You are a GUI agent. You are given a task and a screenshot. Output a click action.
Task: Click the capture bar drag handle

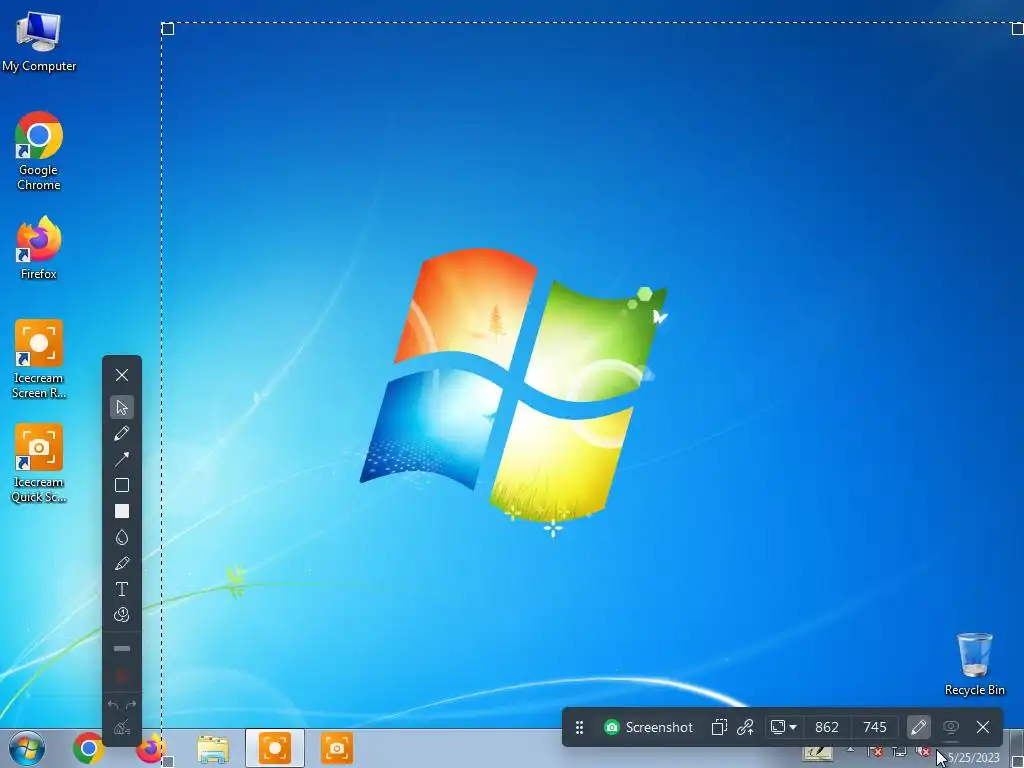pyautogui.click(x=579, y=728)
